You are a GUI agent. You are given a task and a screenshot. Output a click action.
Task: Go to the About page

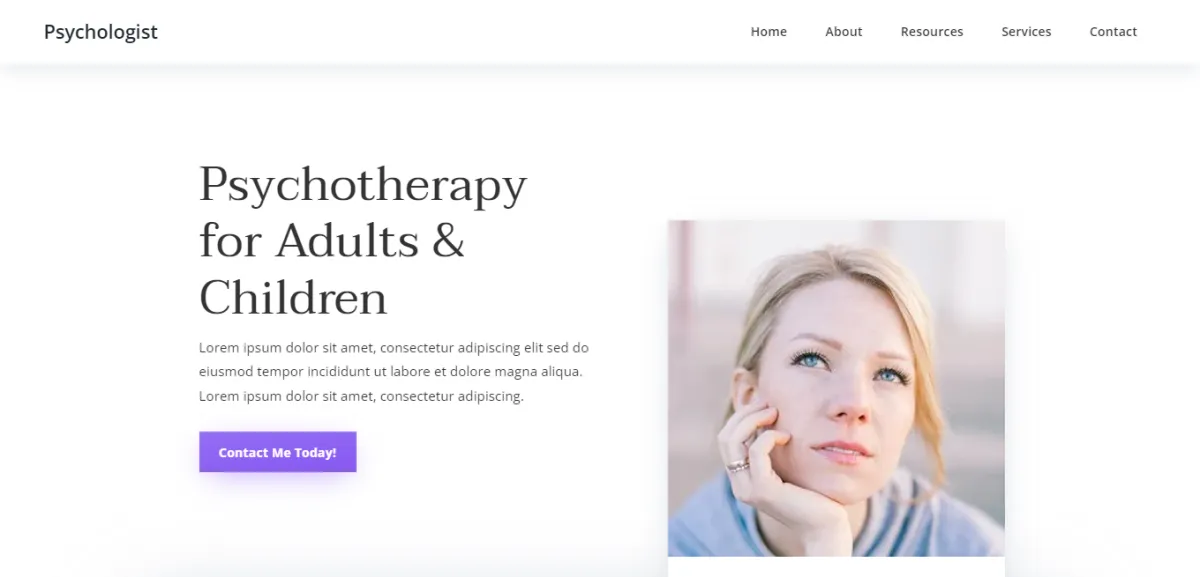coord(843,31)
